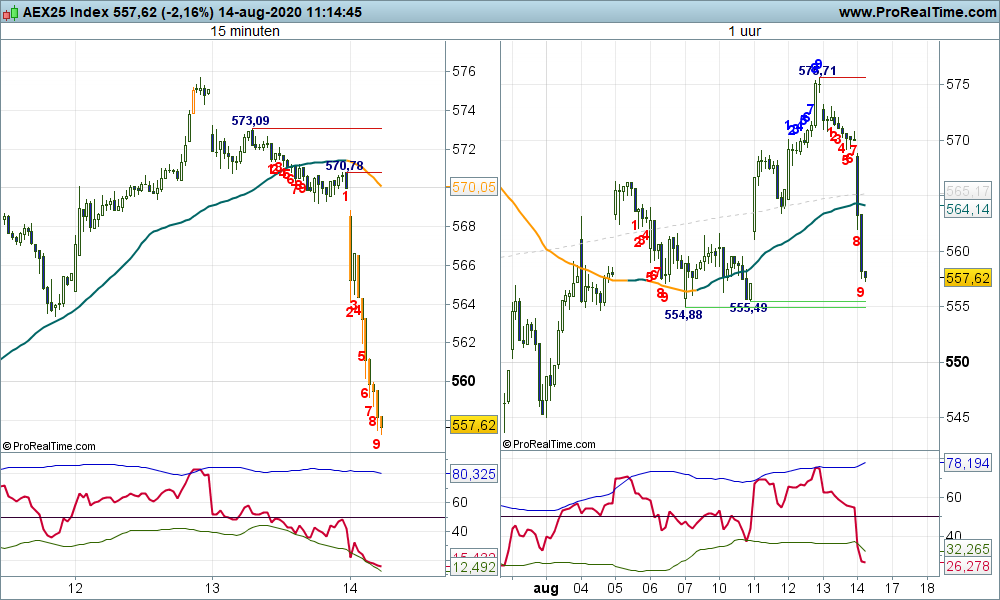Click the 576 tick on 15-minute price axis

pos(464,71)
